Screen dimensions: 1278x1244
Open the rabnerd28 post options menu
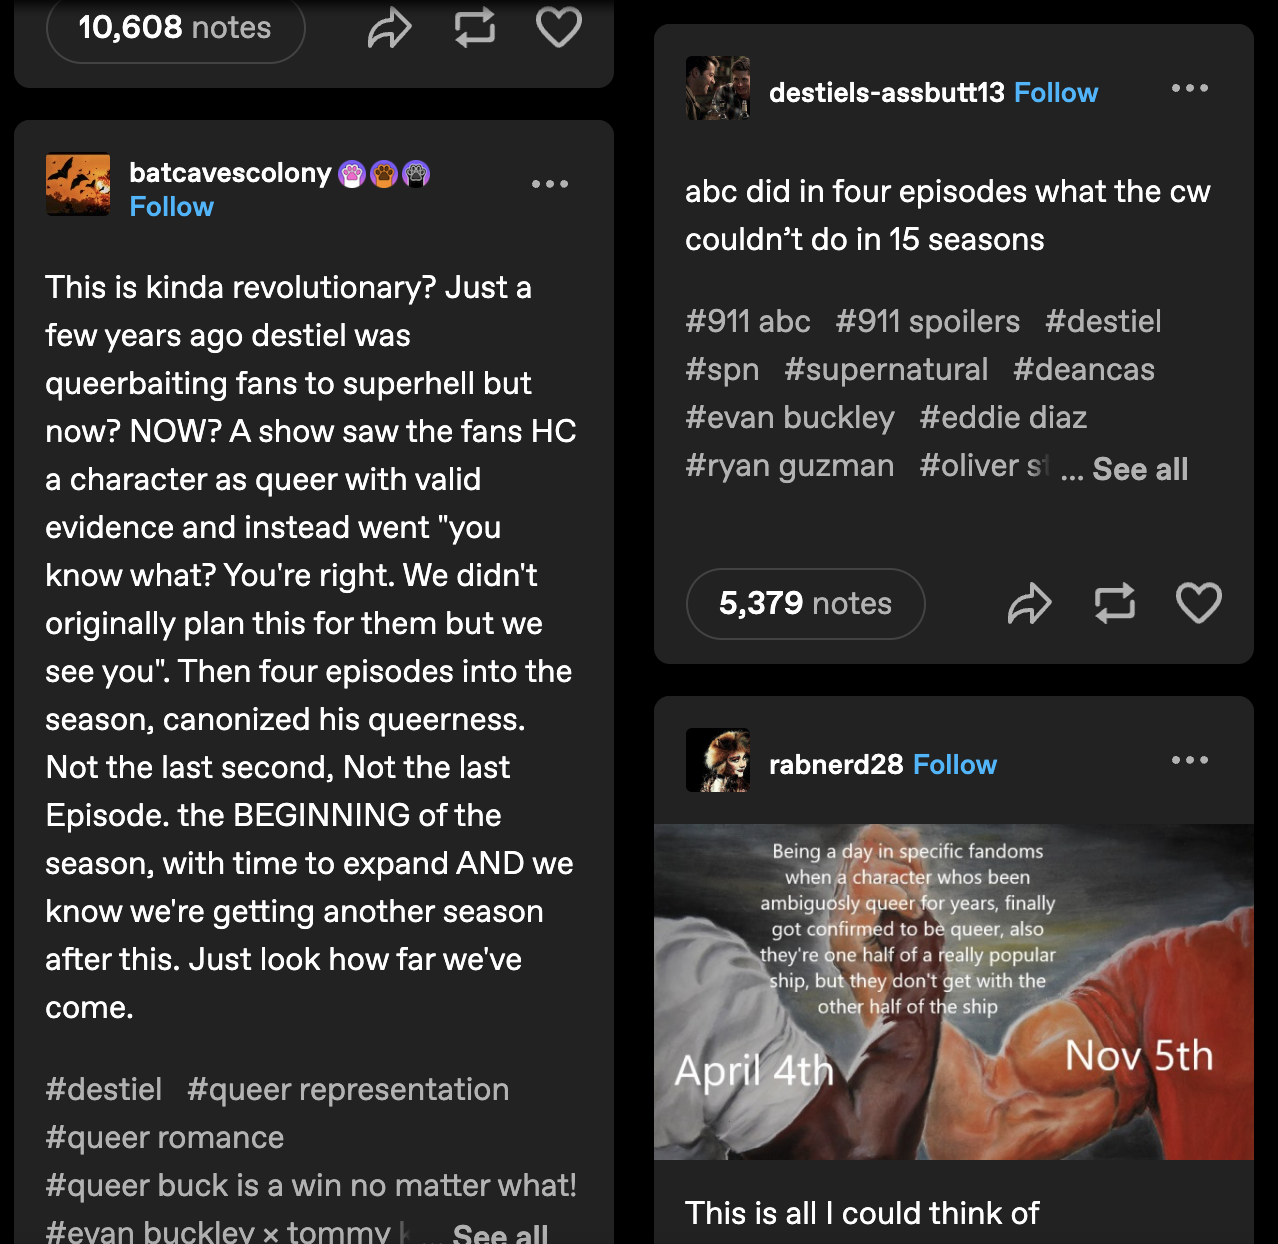1190,760
